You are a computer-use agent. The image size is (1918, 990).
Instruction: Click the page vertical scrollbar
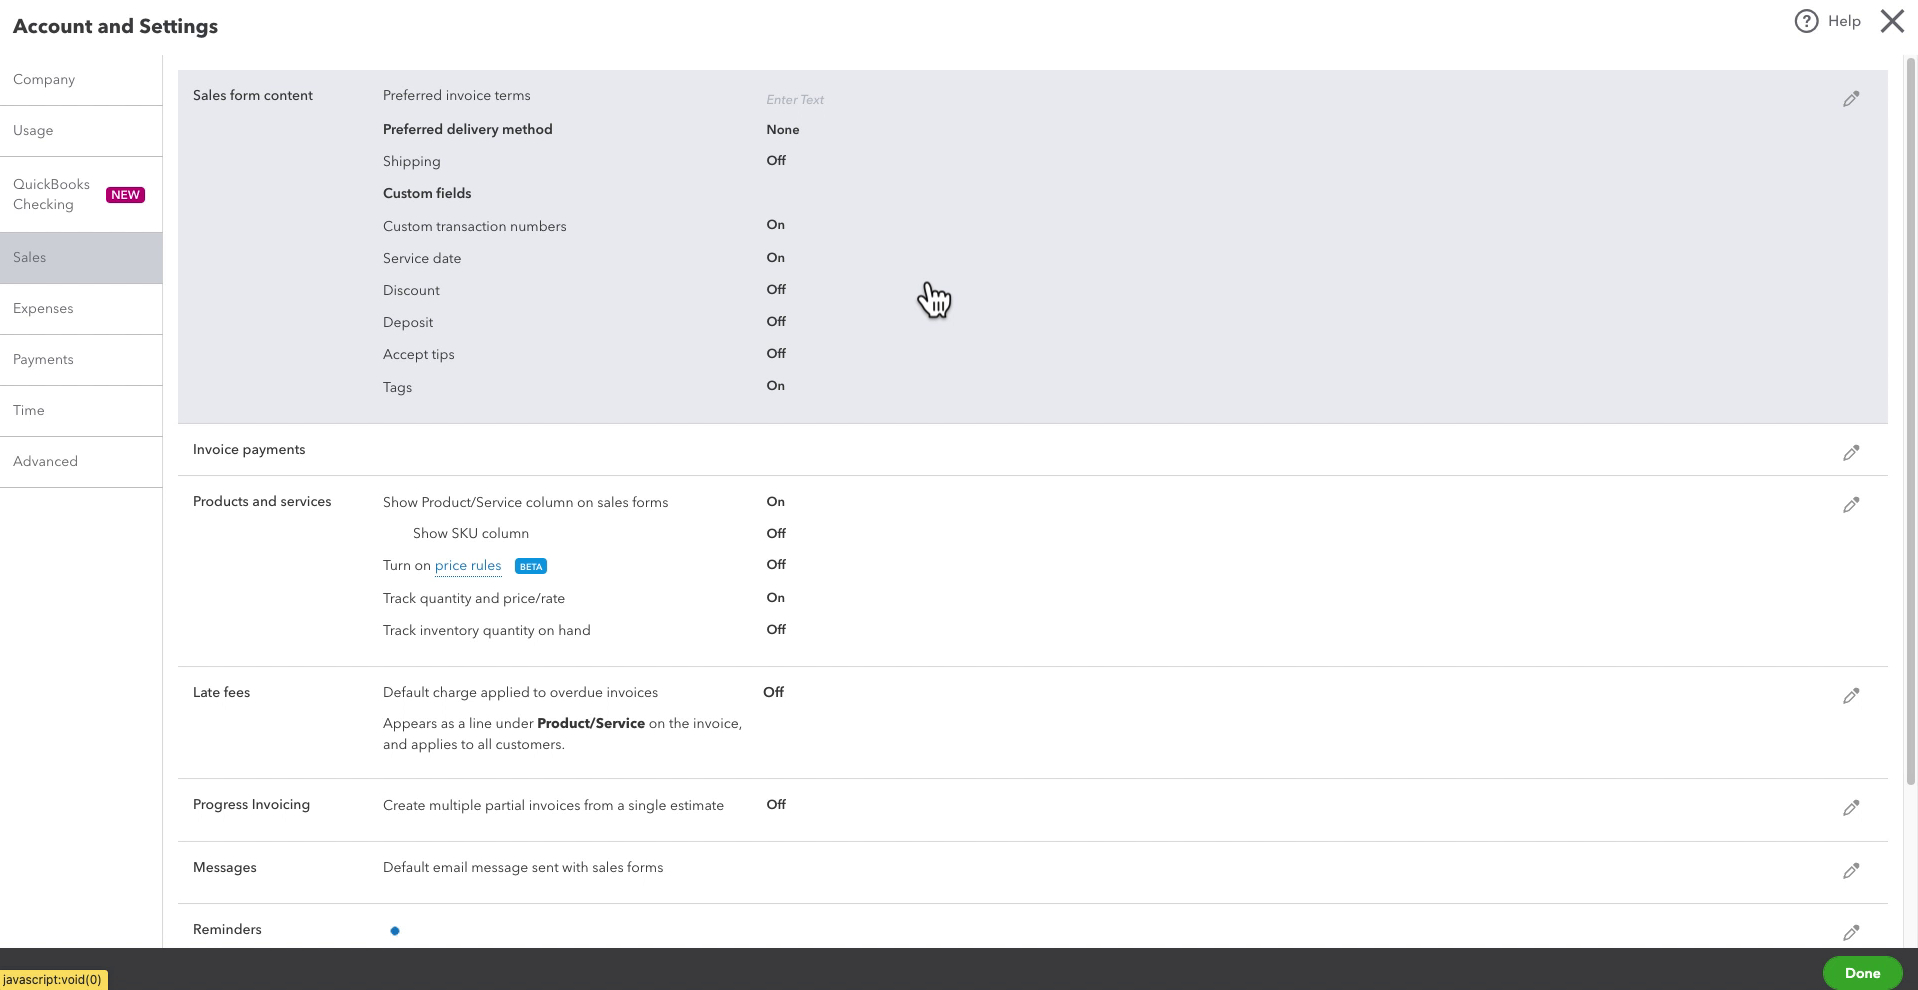(x=1912, y=420)
